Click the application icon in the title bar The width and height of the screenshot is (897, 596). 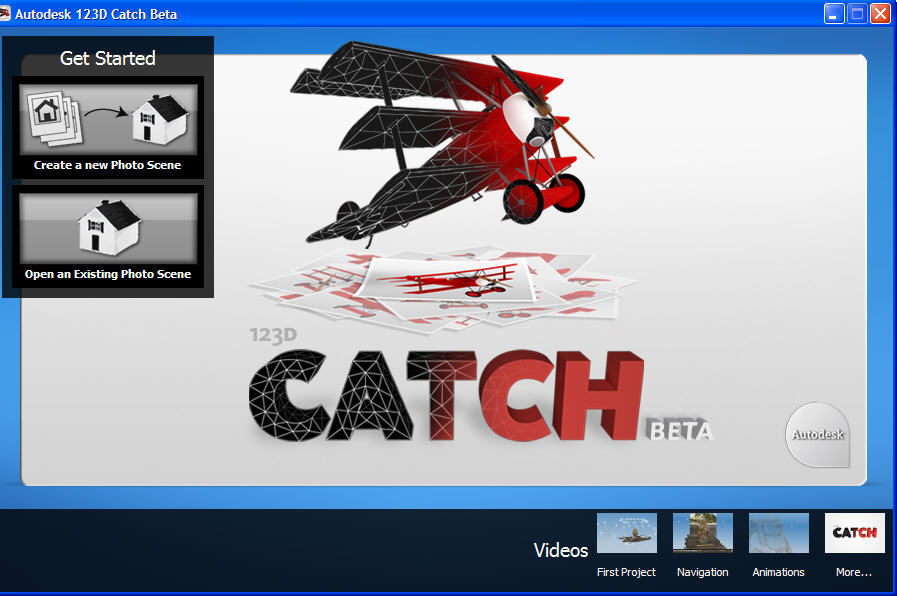(6, 14)
